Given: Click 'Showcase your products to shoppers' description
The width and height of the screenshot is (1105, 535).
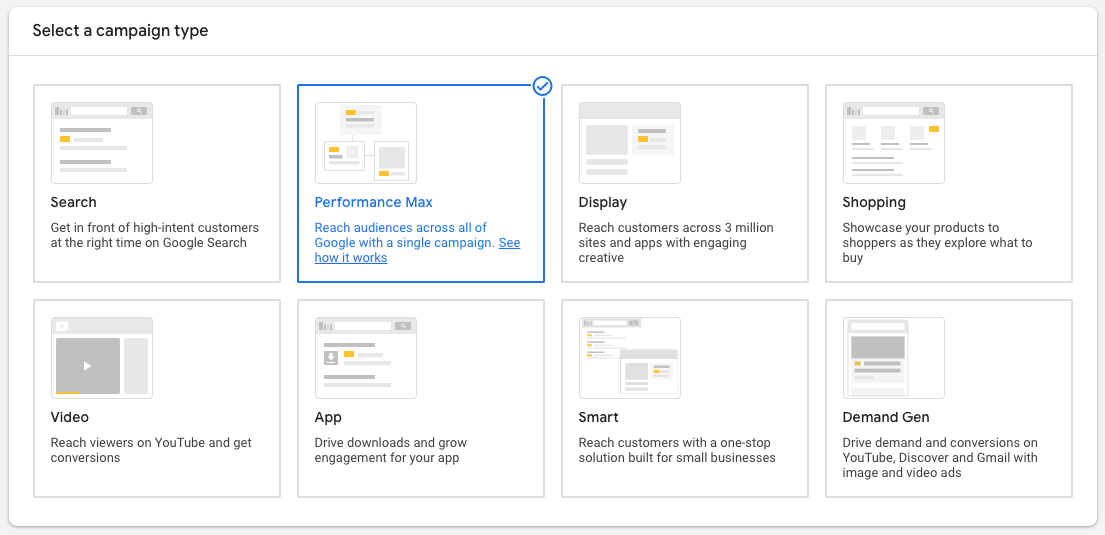Looking at the screenshot, I should pyautogui.click(x=937, y=242).
